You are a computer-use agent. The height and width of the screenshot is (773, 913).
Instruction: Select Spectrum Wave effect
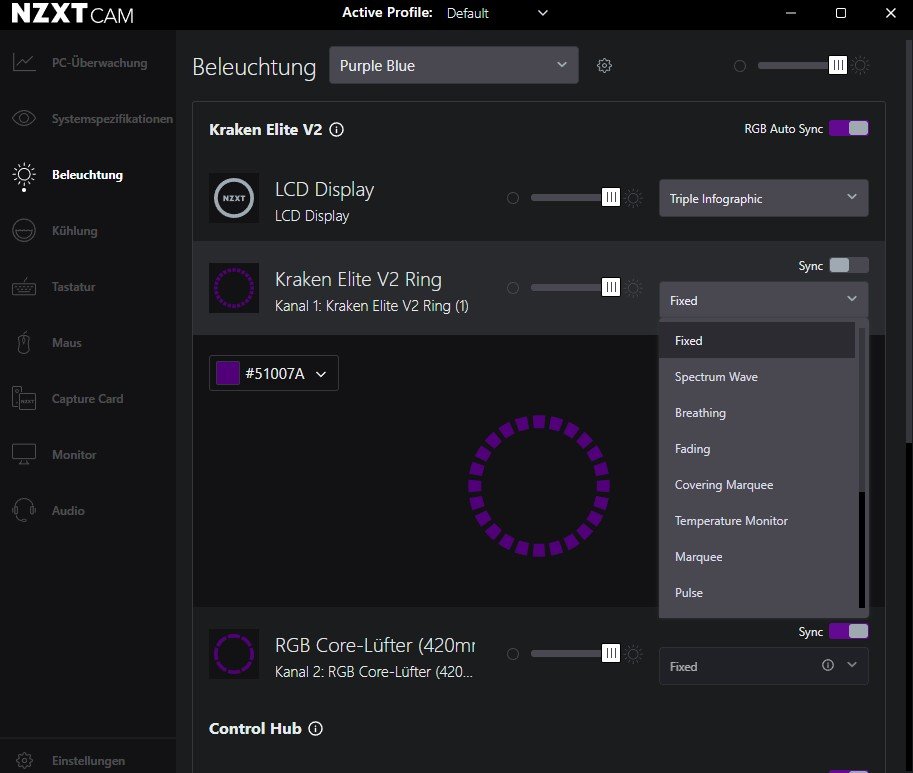tap(757, 377)
